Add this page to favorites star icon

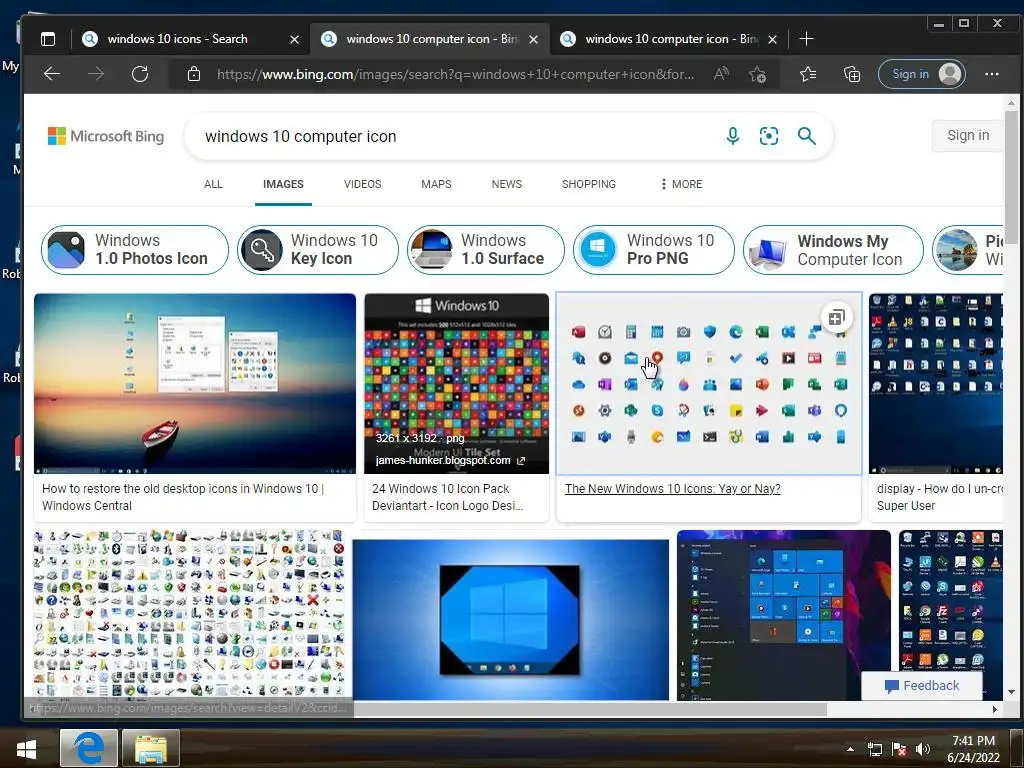tap(758, 74)
